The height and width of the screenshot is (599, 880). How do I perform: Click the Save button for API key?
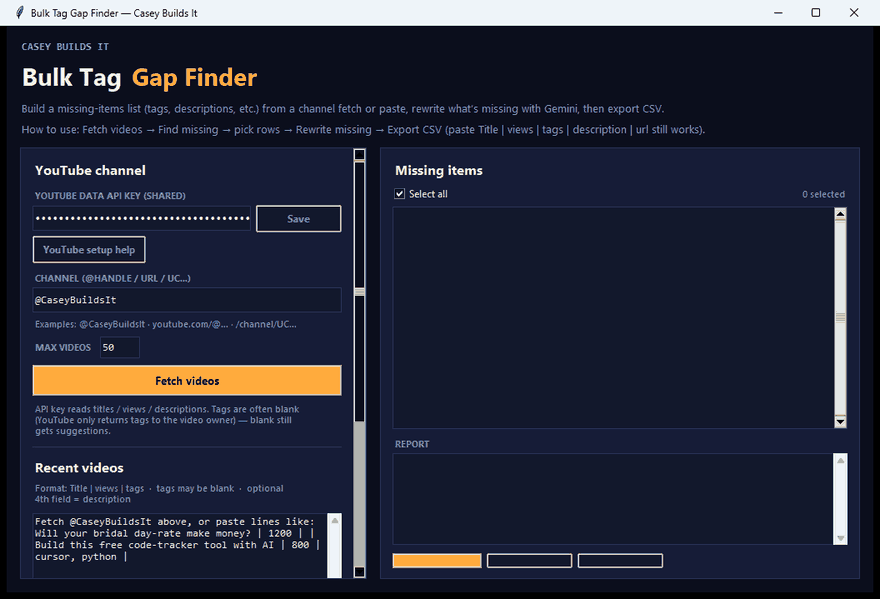pyautogui.click(x=299, y=218)
